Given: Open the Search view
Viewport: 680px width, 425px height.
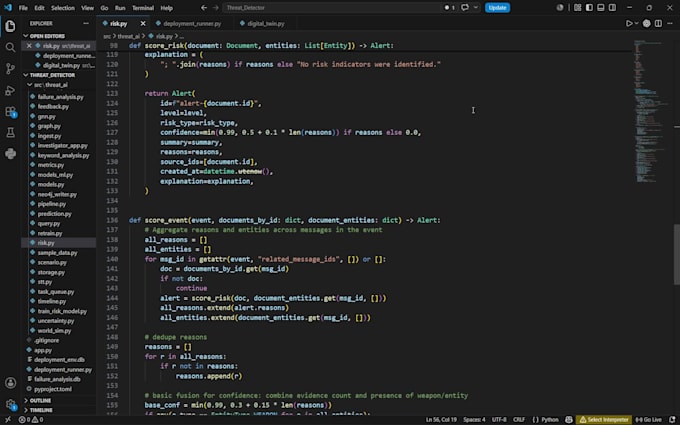Looking at the screenshot, I should [10, 47].
